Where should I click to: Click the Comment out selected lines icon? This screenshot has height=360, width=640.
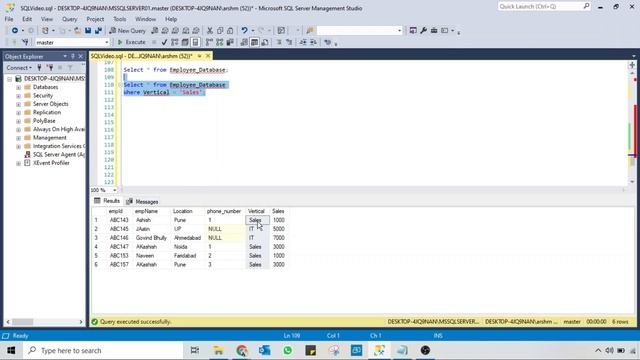pyautogui.click(x=279, y=42)
